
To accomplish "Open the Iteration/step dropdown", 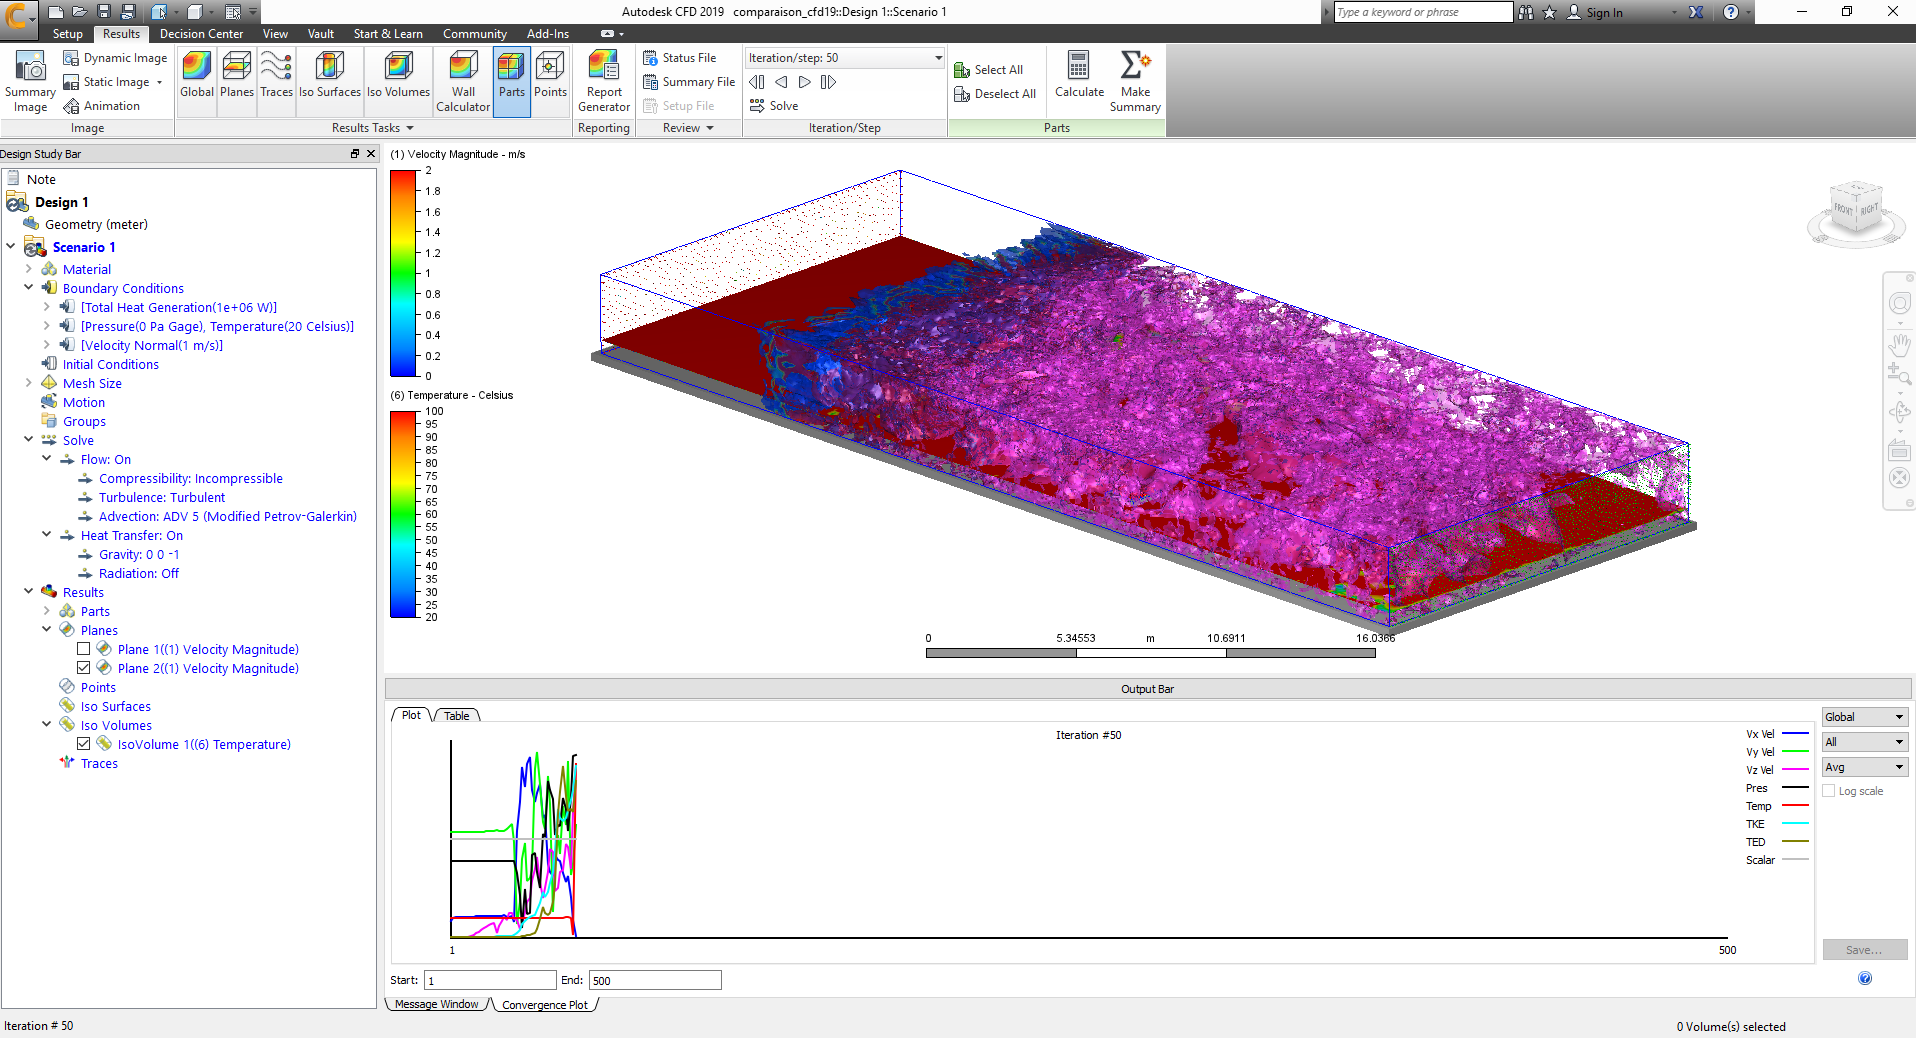I will pyautogui.click(x=934, y=57).
